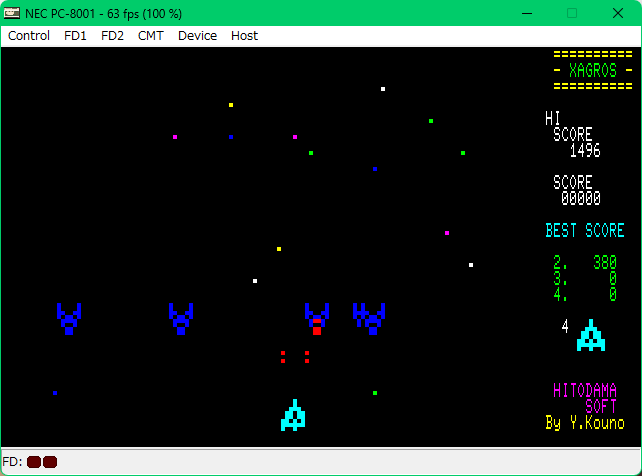Click the HI SCORE value 1496
The image size is (642, 476).
point(585,151)
